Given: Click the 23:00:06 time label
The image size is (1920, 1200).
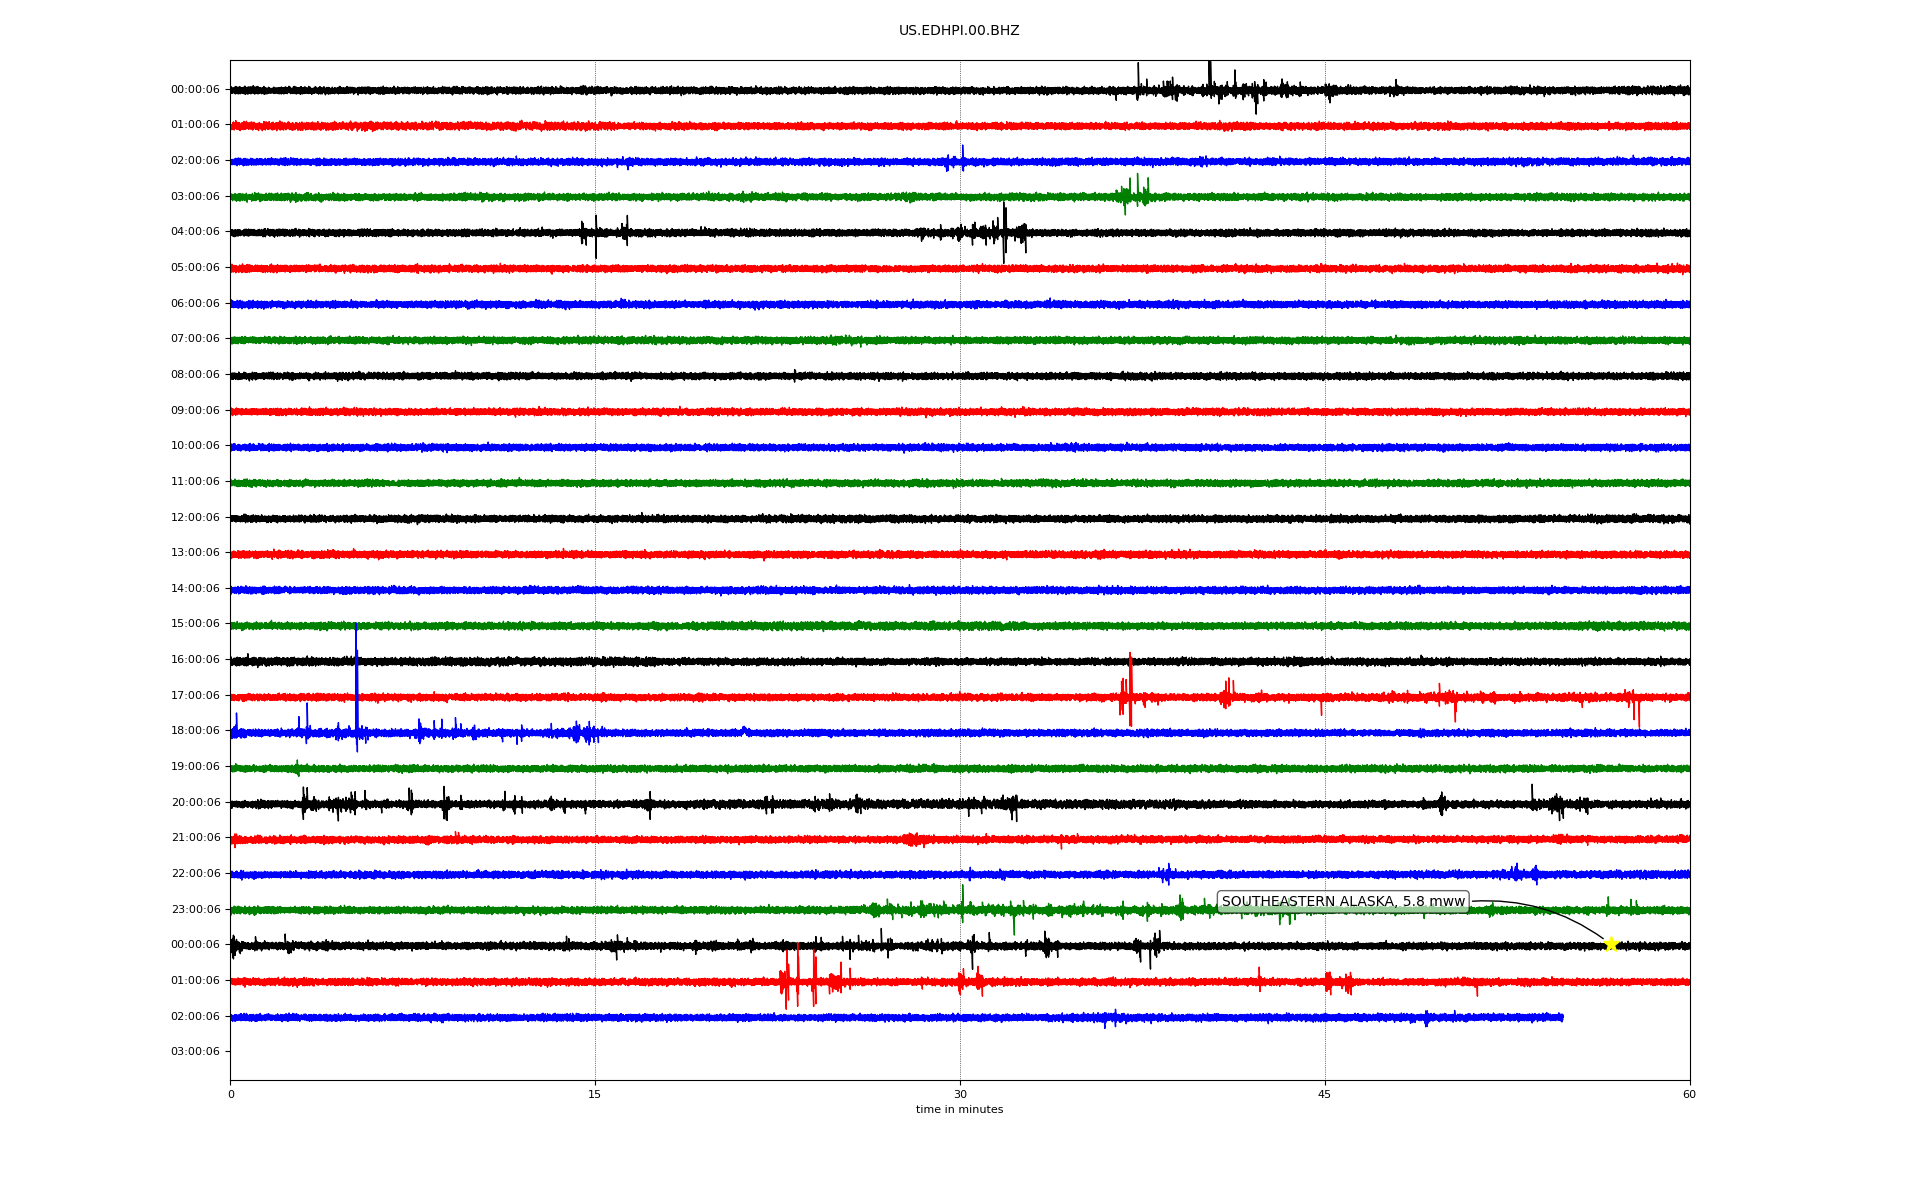Looking at the screenshot, I should pyautogui.click(x=195, y=910).
